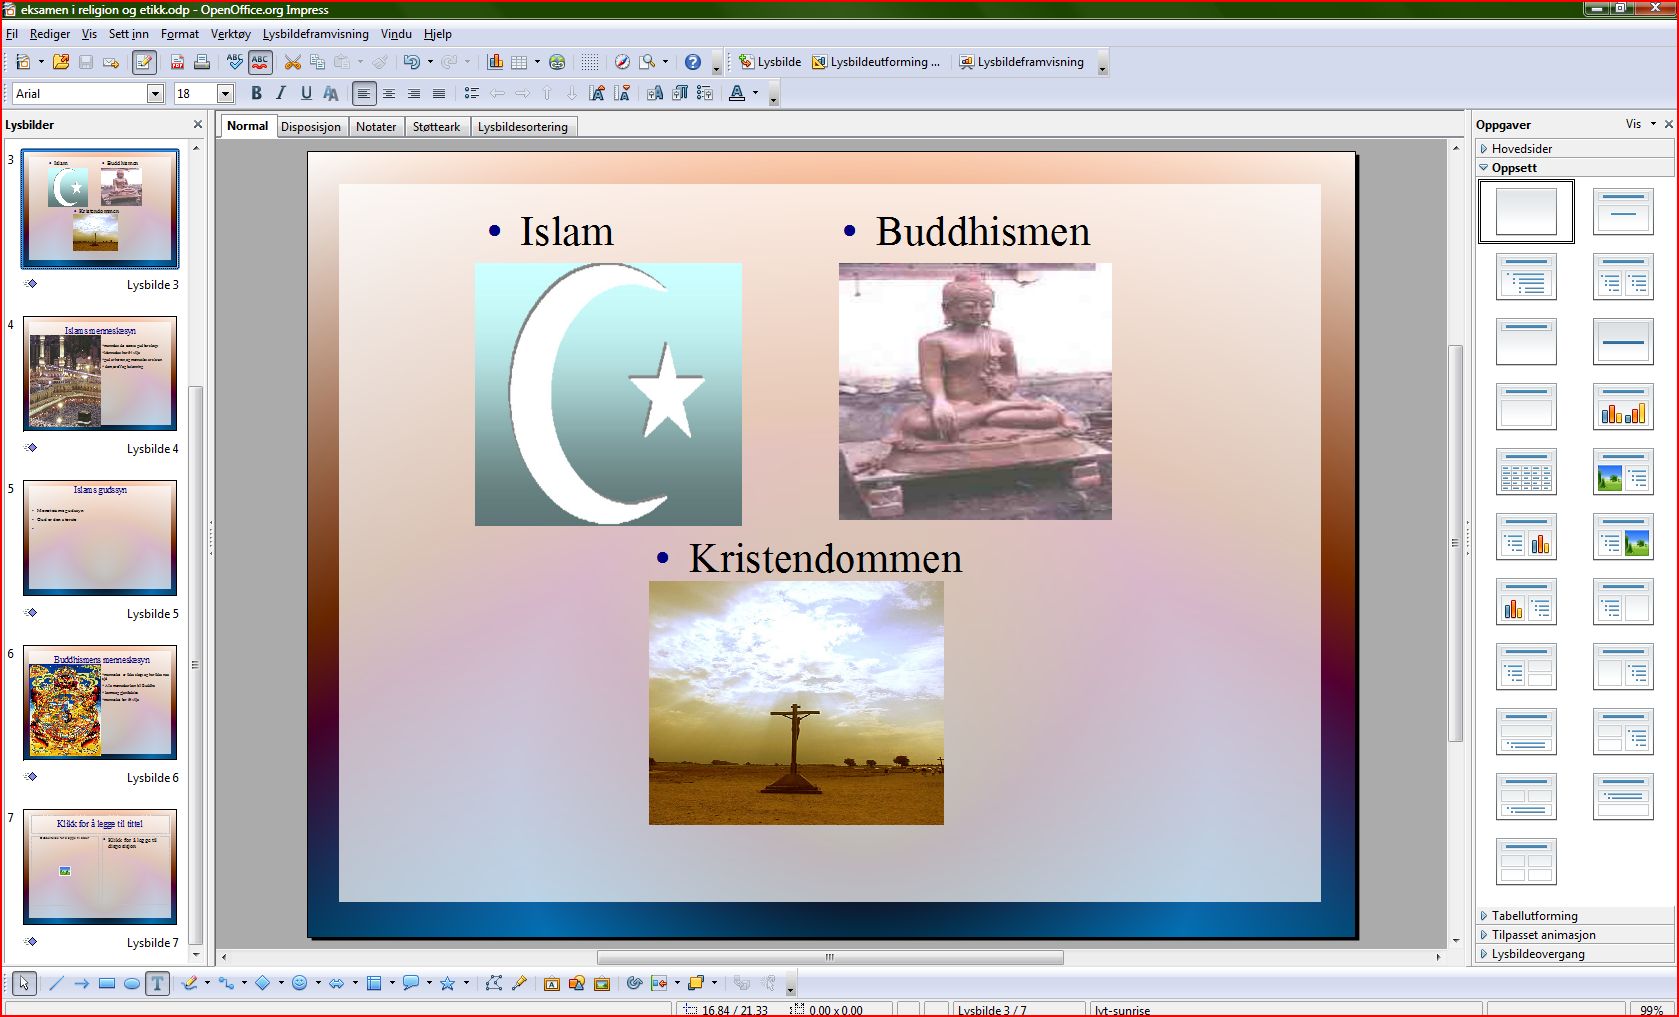Select the Ellipse drawing tool

pyautogui.click(x=132, y=983)
